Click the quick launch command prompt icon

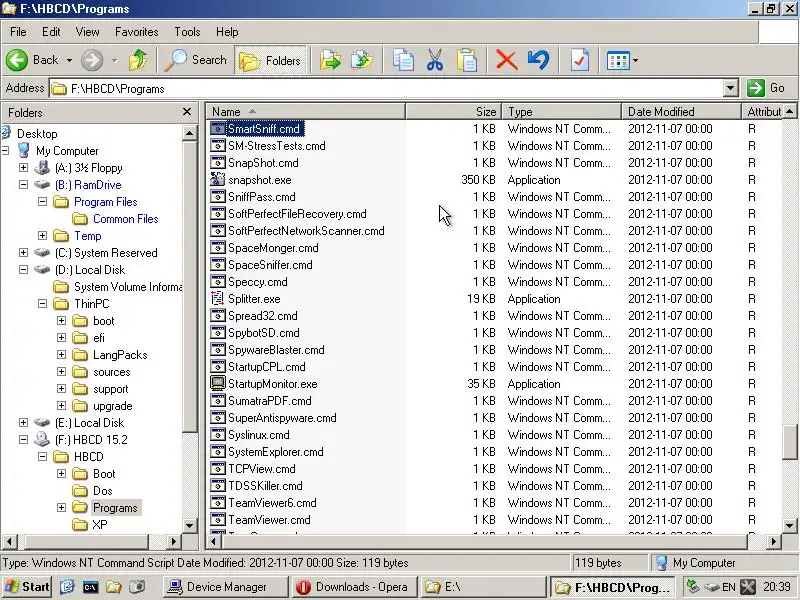click(90, 587)
